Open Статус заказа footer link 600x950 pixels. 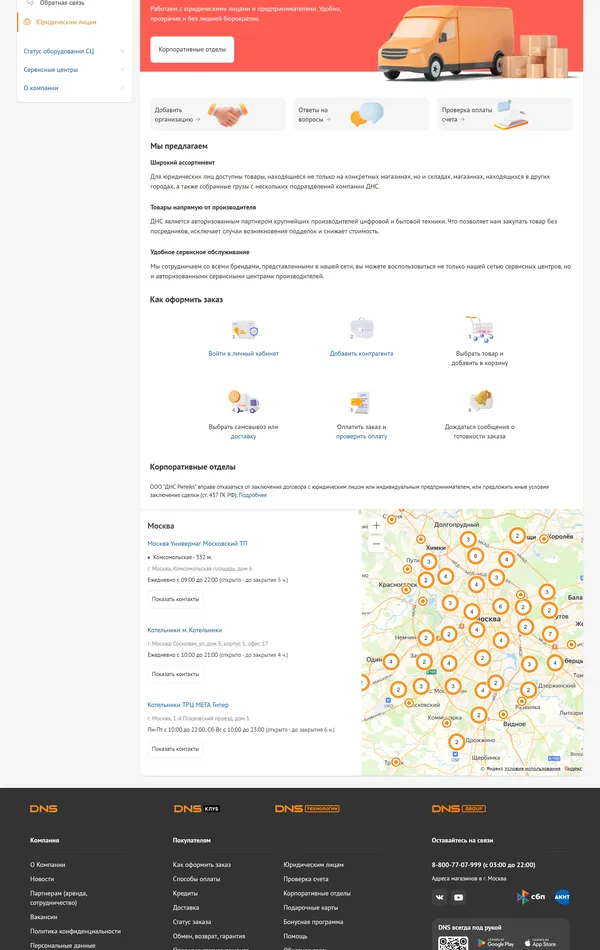tap(192, 922)
